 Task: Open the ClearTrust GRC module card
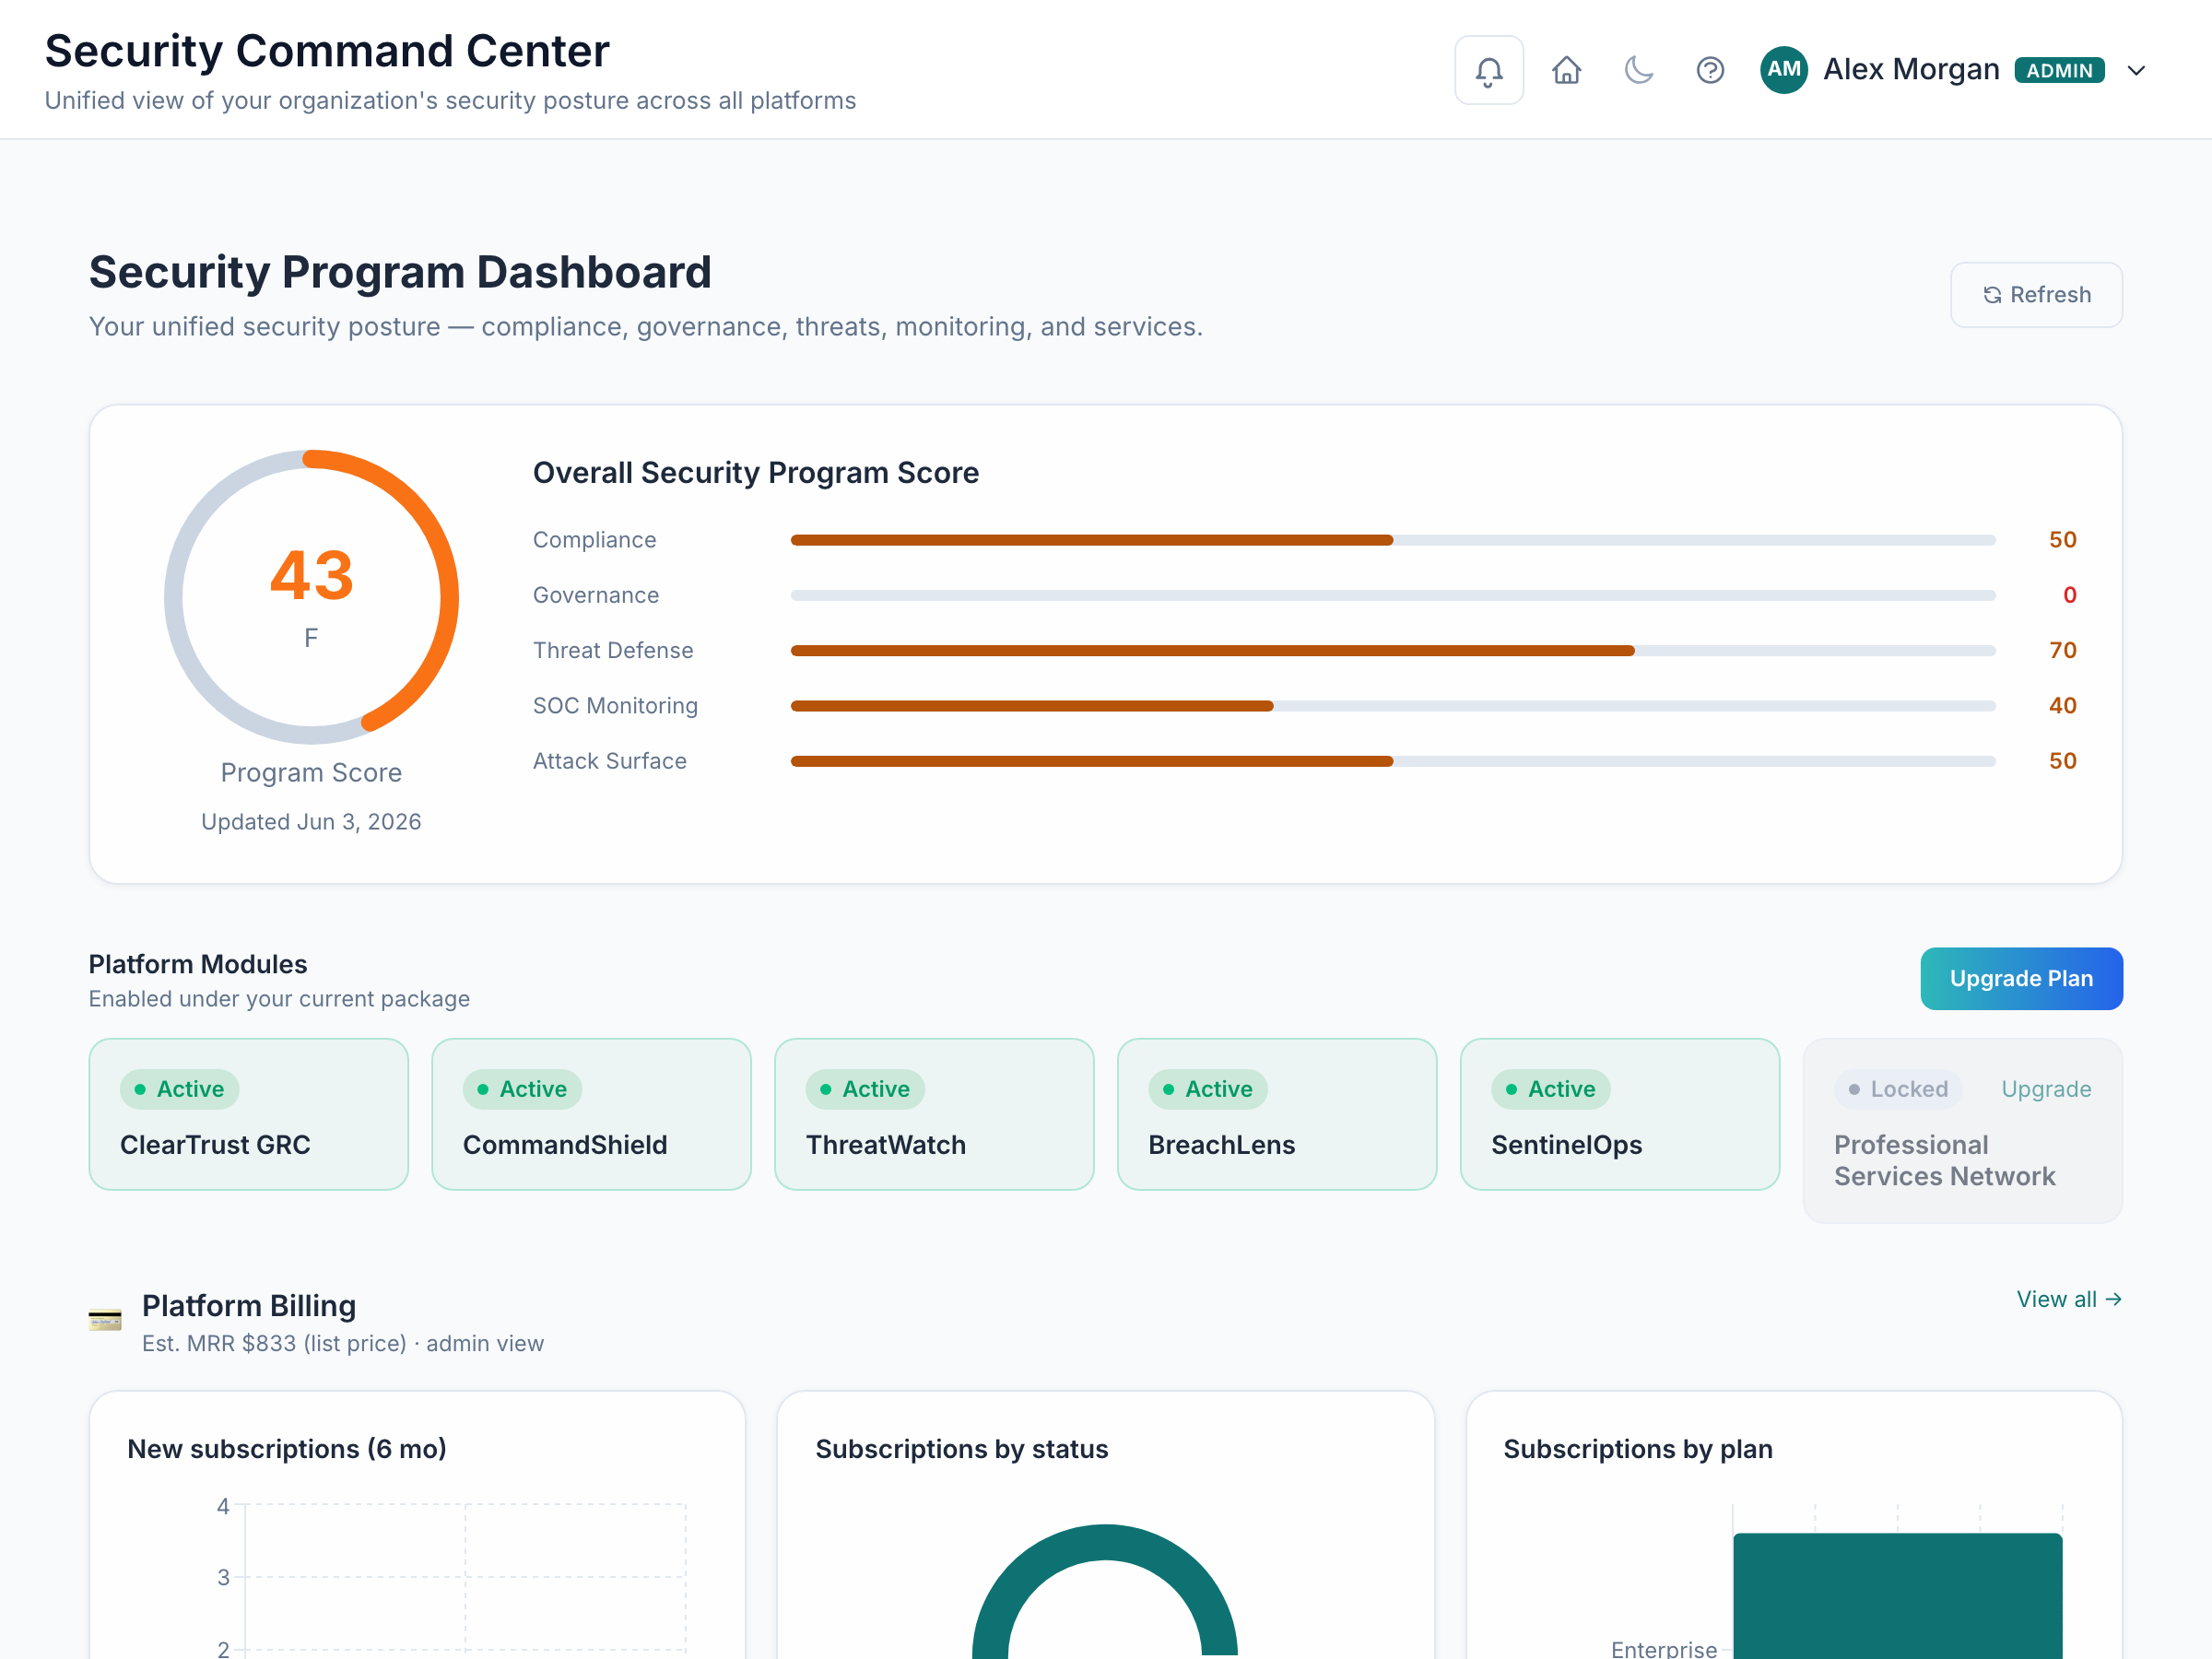coord(249,1114)
